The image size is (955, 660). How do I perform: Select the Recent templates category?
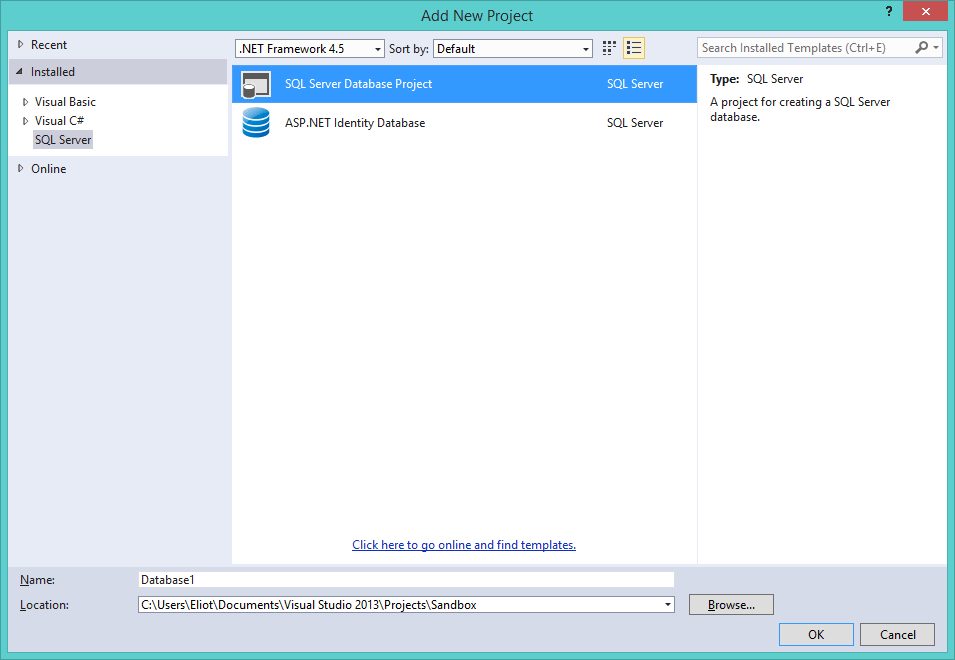click(49, 44)
